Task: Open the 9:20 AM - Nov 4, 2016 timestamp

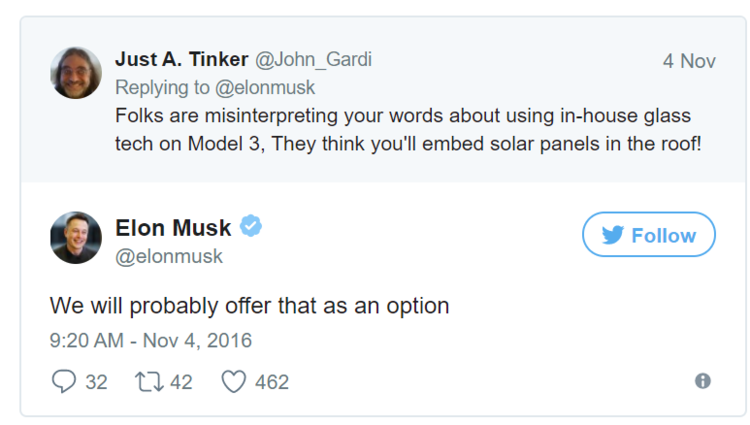Action: pyautogui.click(x=151, y=340)
